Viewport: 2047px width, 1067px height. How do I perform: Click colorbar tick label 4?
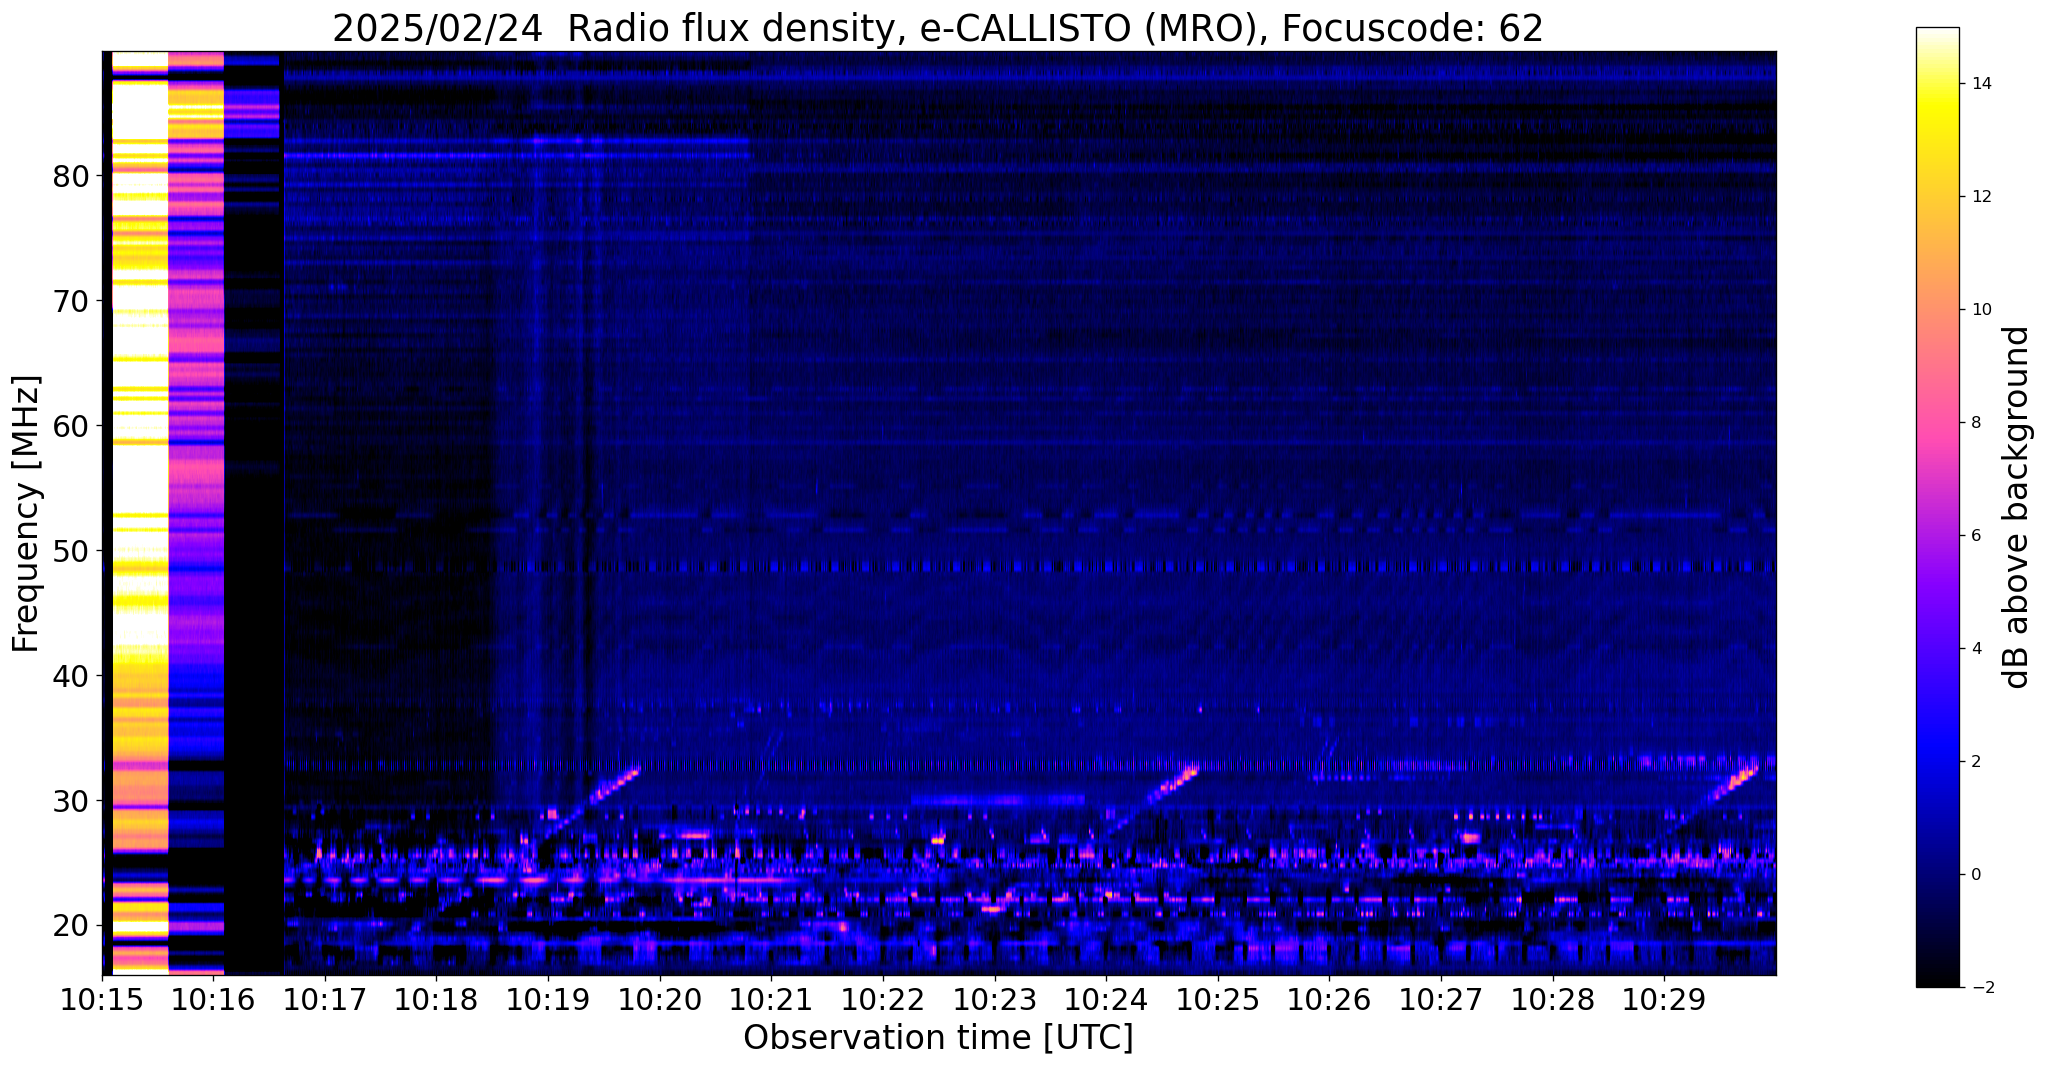click(x=1975, y=649)
